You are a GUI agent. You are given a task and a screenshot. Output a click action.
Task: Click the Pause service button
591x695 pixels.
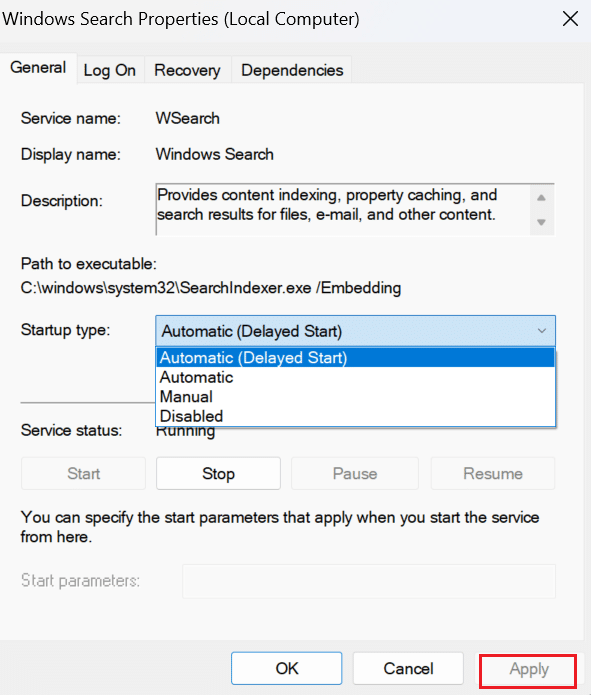coord(355,473)
